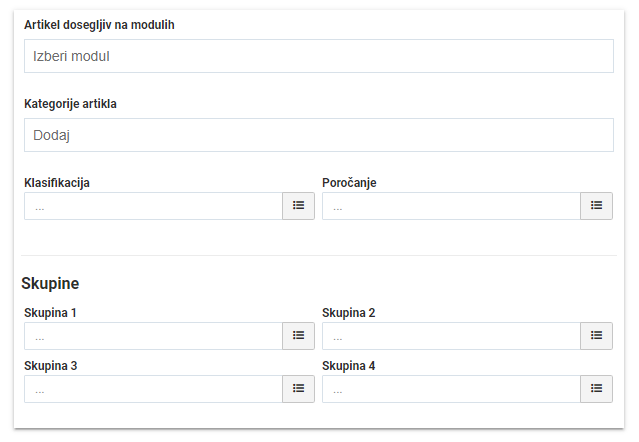The image size is (639, 442).
Task: Open the Skupina 3 list lookup icon
Action: coord(298,389)
